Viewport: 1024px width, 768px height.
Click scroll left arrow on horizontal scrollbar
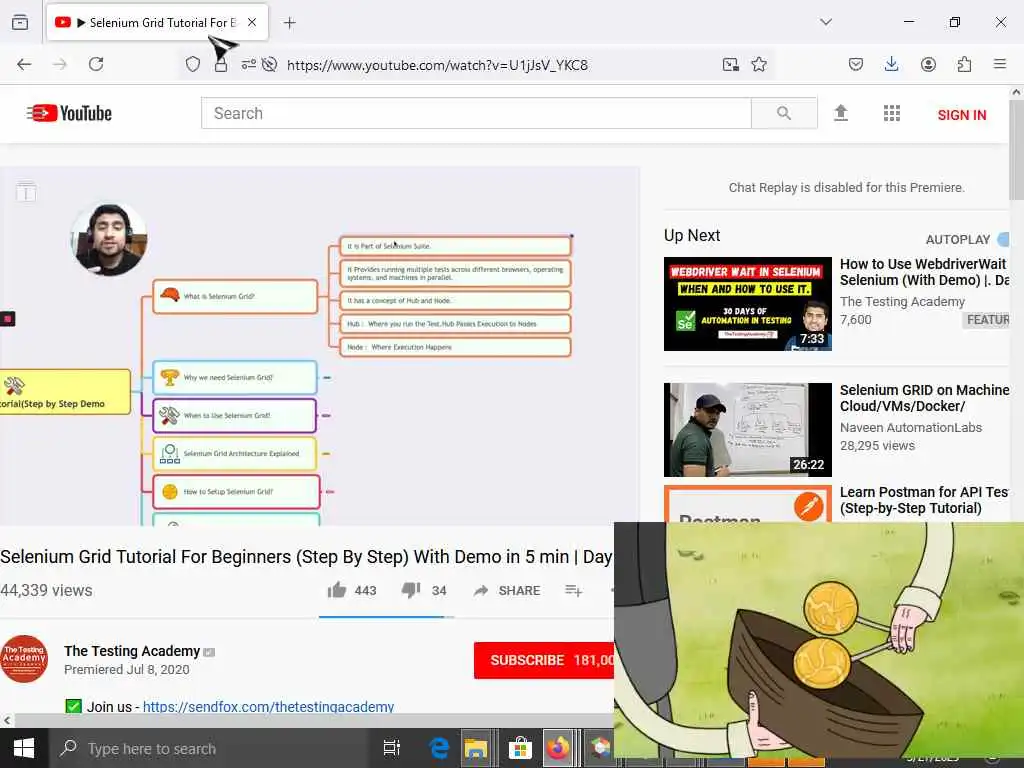pos(7,720)
